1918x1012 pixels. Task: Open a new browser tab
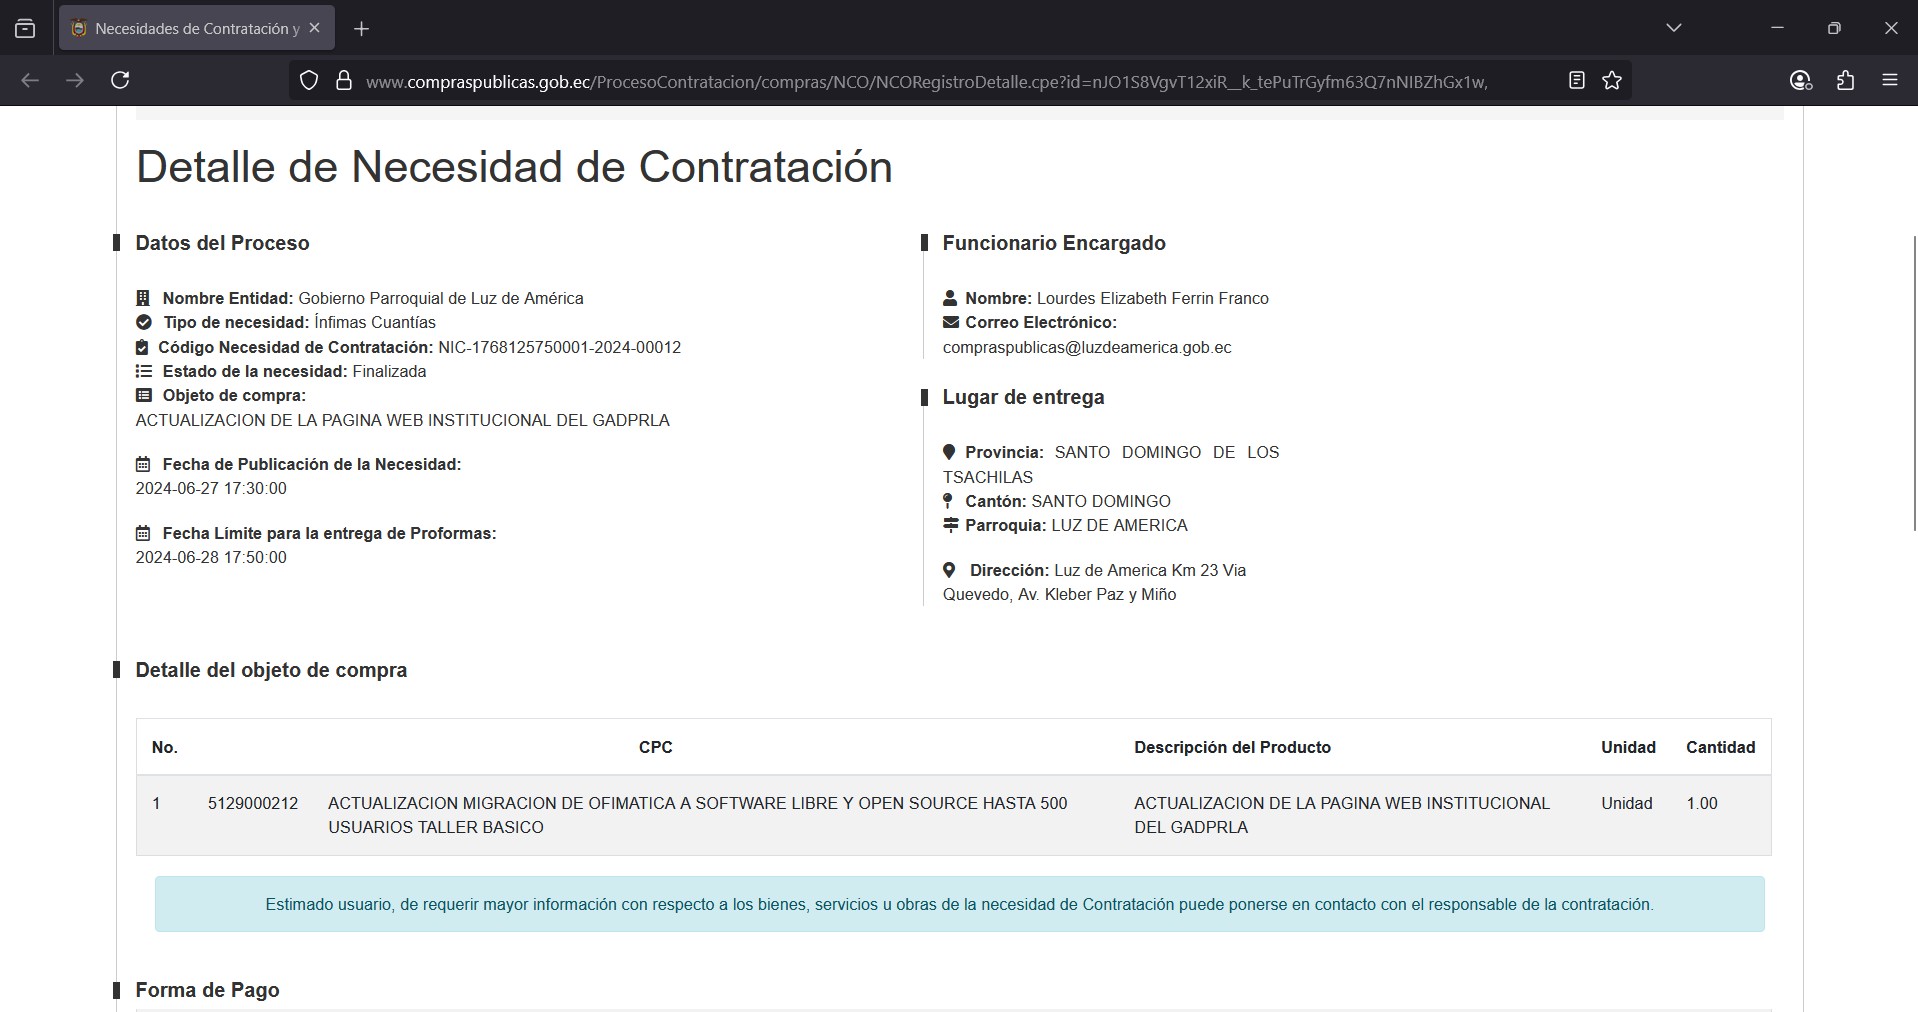pos(362,29)
